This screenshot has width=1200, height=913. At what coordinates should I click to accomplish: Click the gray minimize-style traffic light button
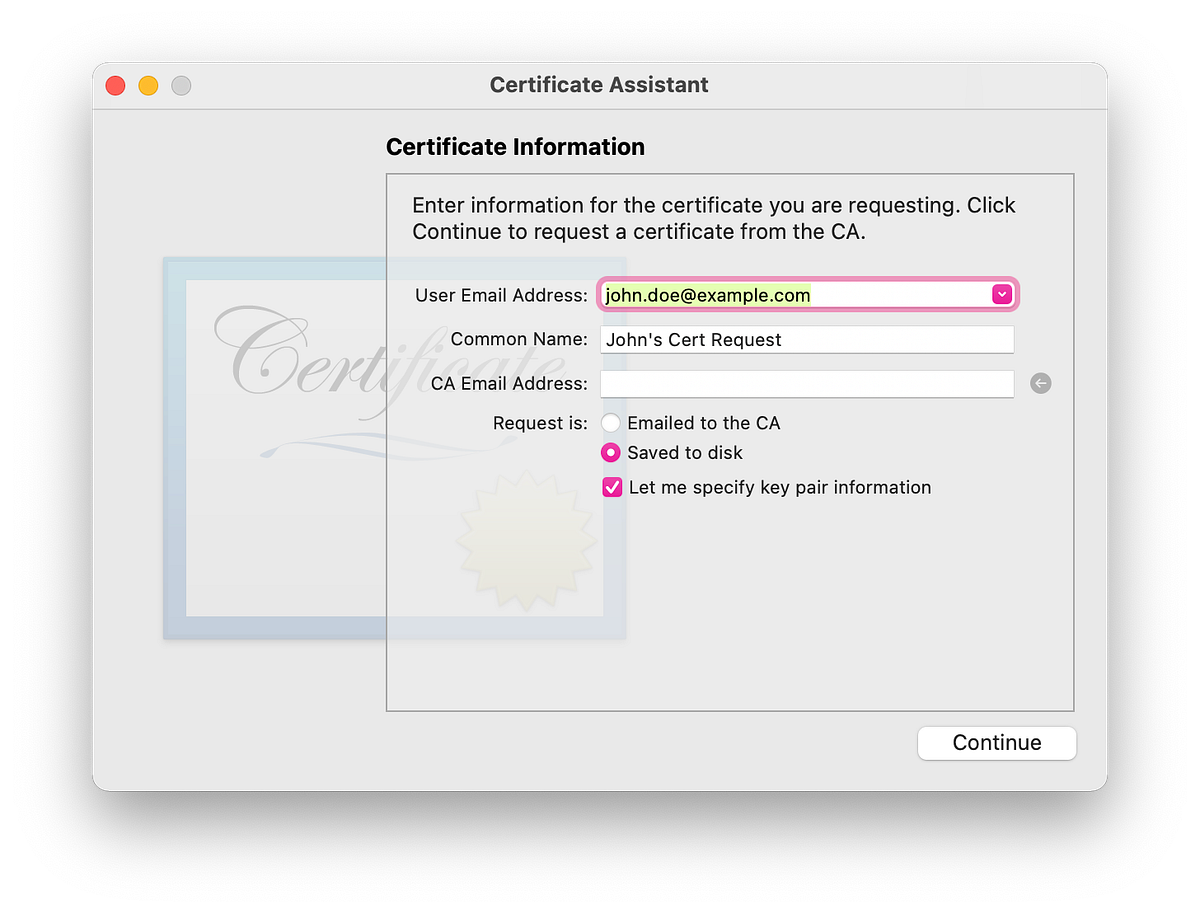coord(181,85)
